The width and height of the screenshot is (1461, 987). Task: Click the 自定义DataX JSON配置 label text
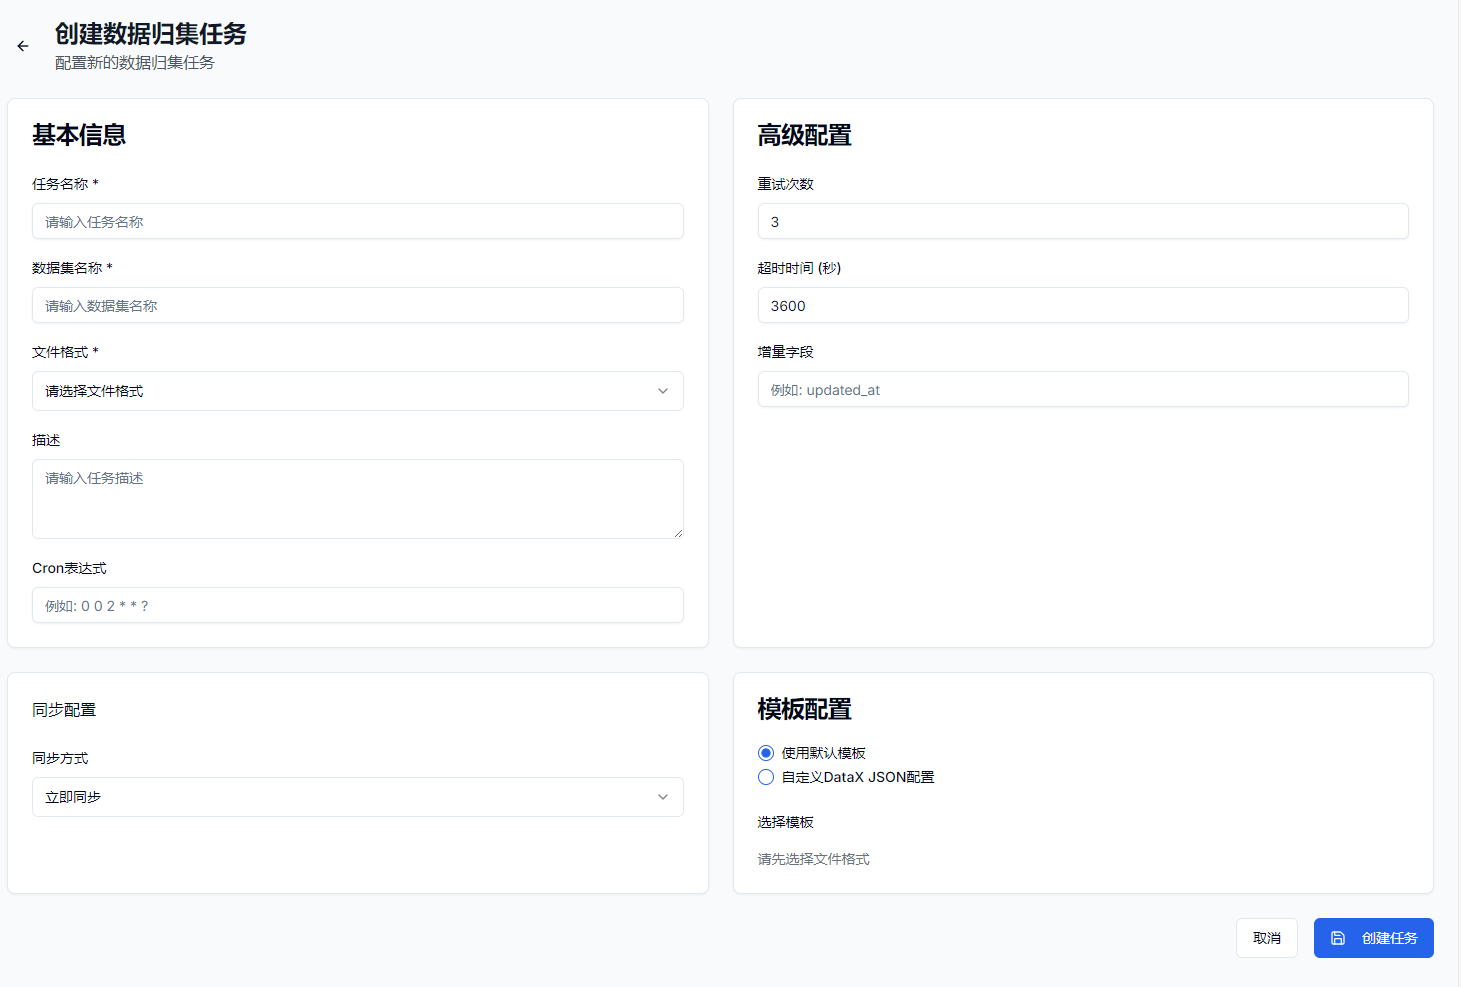(x=858, y=777)
